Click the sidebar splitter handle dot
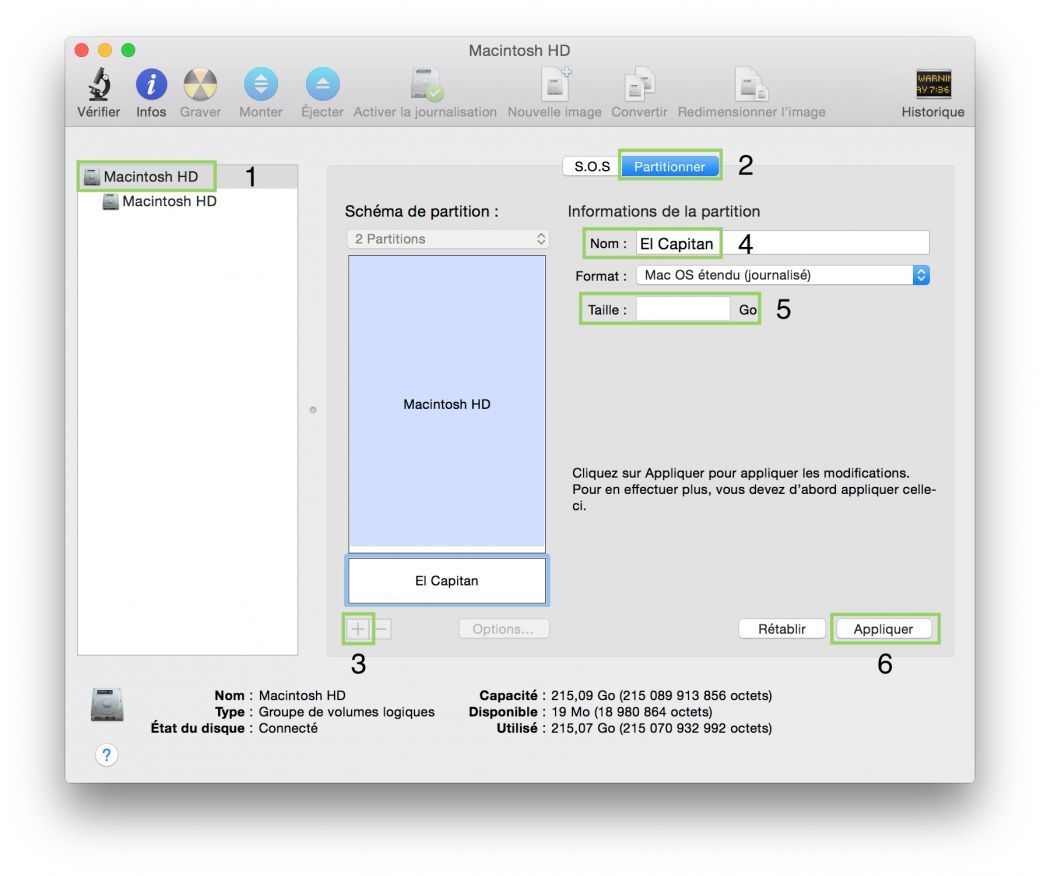This screenshot has width=1040, height=876. (x=313, y=410)
